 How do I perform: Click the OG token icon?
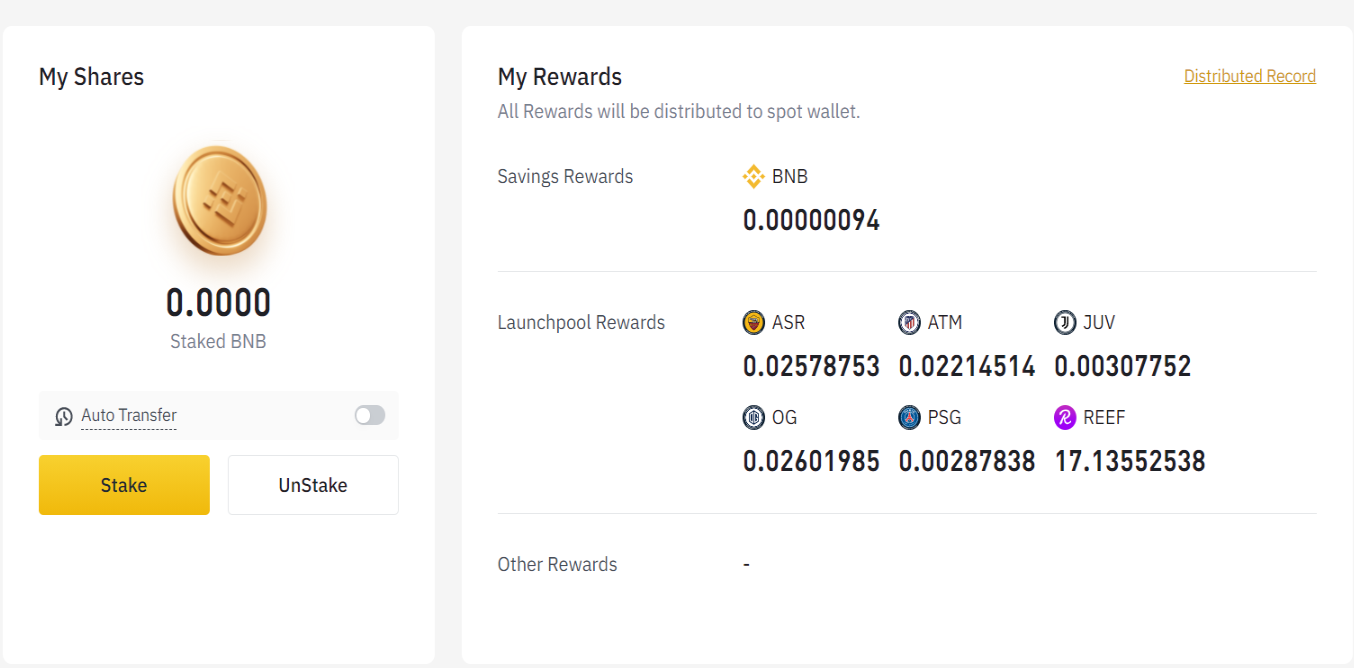click(x=754, y=417)
